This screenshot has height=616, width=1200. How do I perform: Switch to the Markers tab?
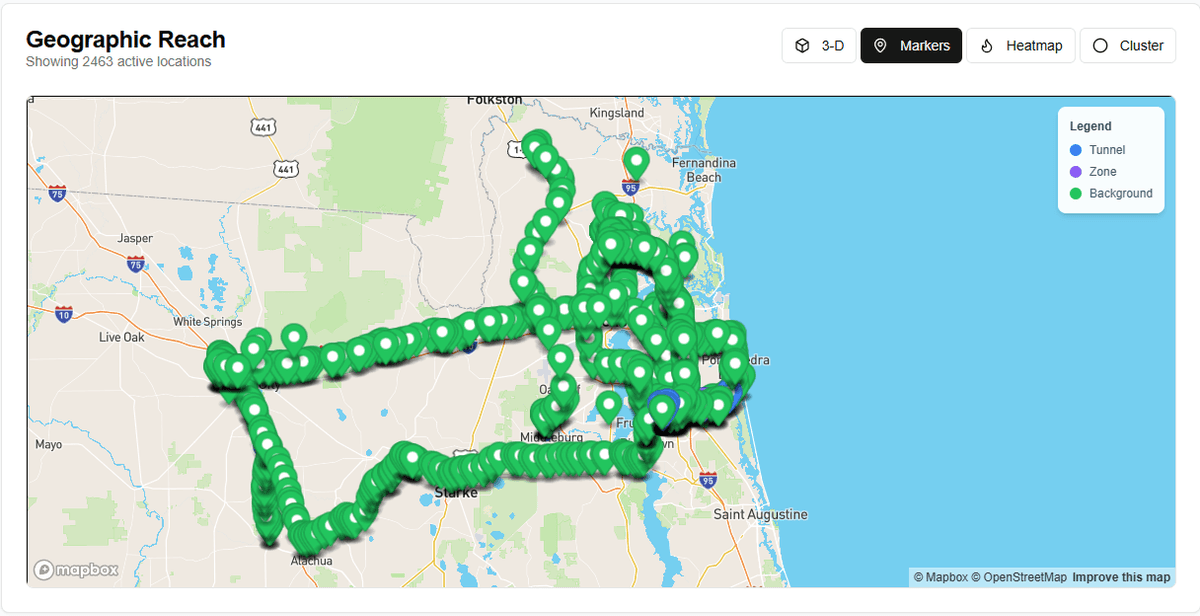(x=911, y=45)
